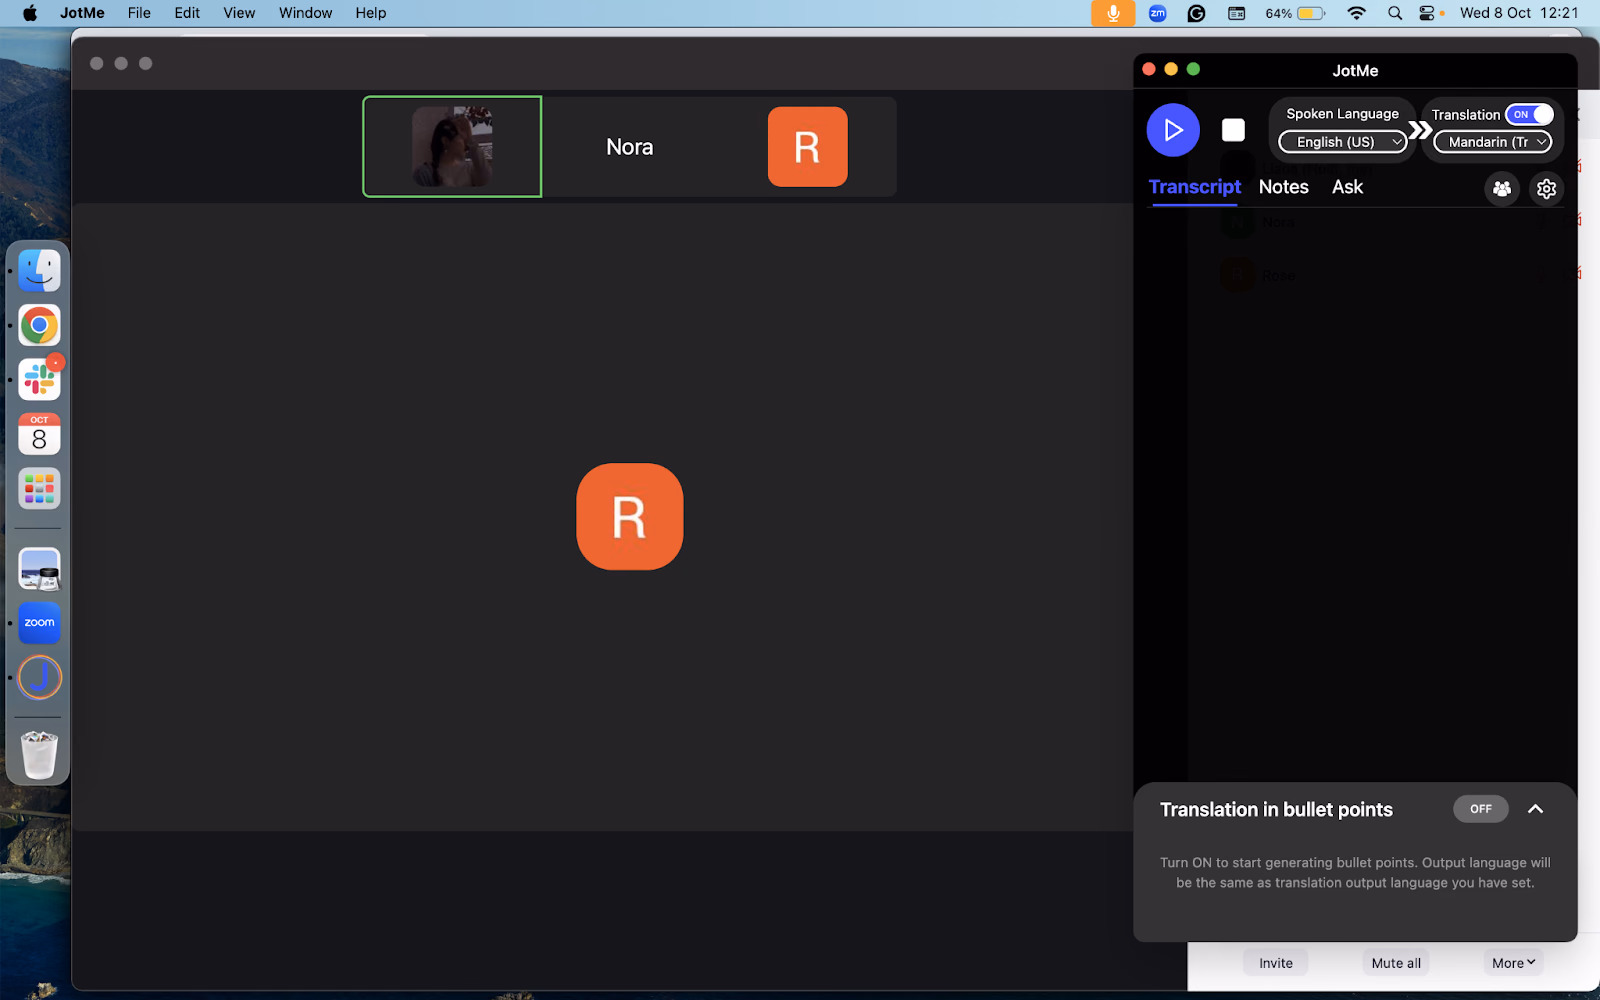Click the orange microphone icon in menu bar
This screenshot has width=1600, height=1000.
point(1113,13)
